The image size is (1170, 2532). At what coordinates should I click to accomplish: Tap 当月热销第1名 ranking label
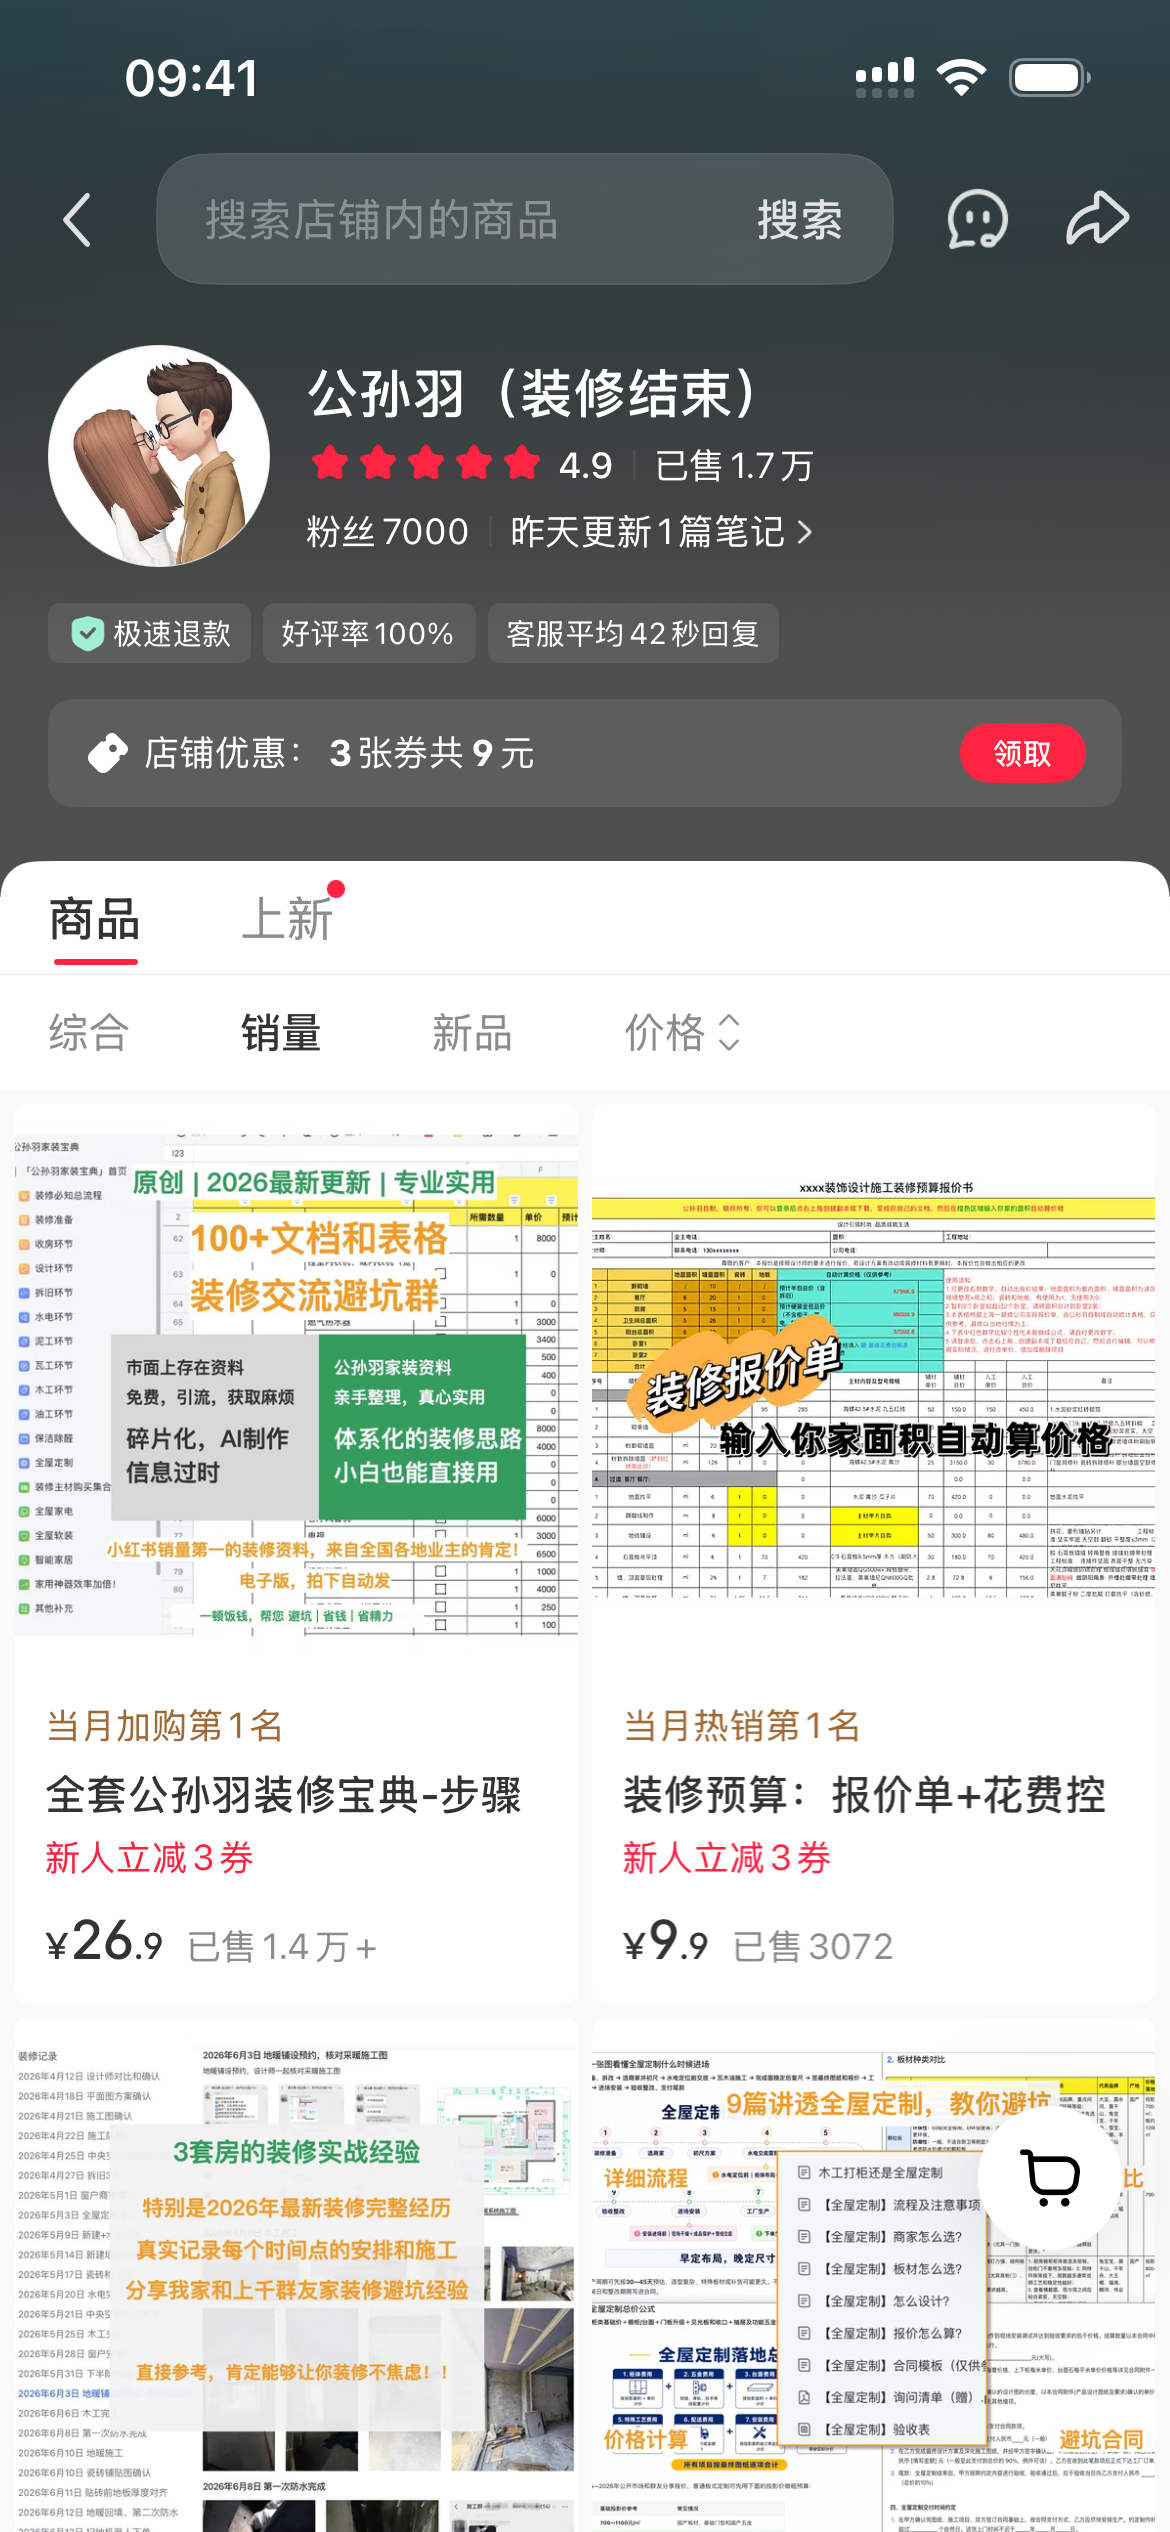742,1726
